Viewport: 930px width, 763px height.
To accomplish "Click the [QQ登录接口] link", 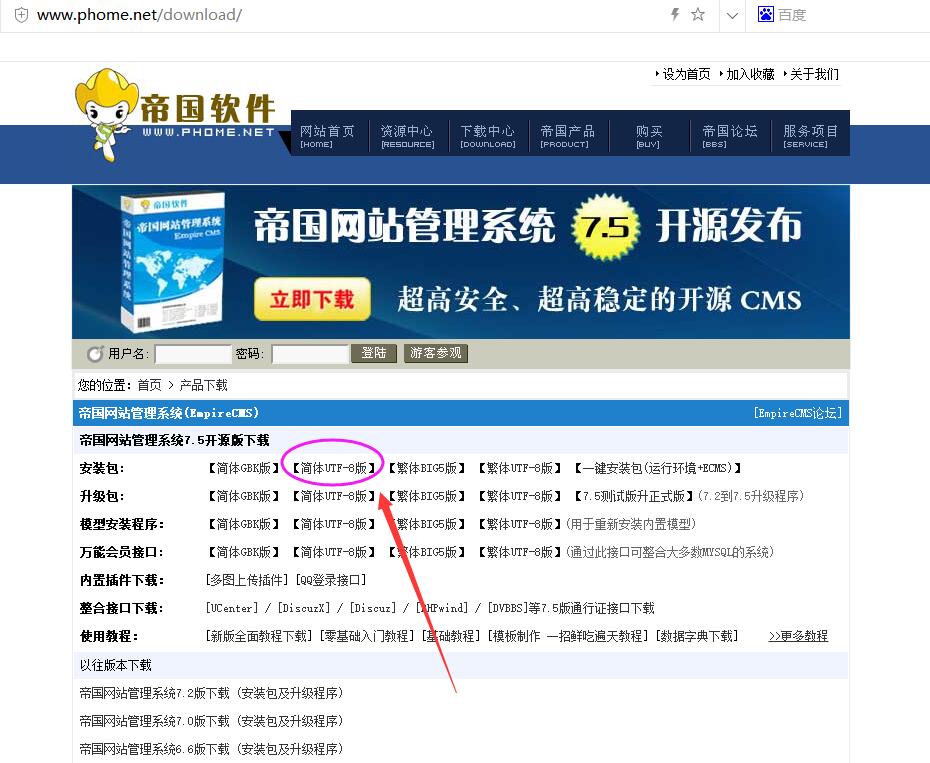I will point(332,580).
